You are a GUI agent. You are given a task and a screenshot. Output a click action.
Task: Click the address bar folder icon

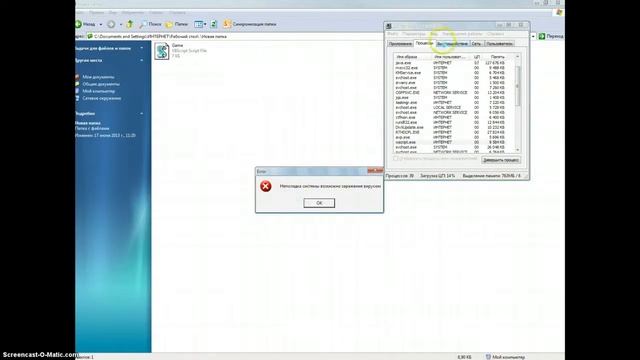90,36
